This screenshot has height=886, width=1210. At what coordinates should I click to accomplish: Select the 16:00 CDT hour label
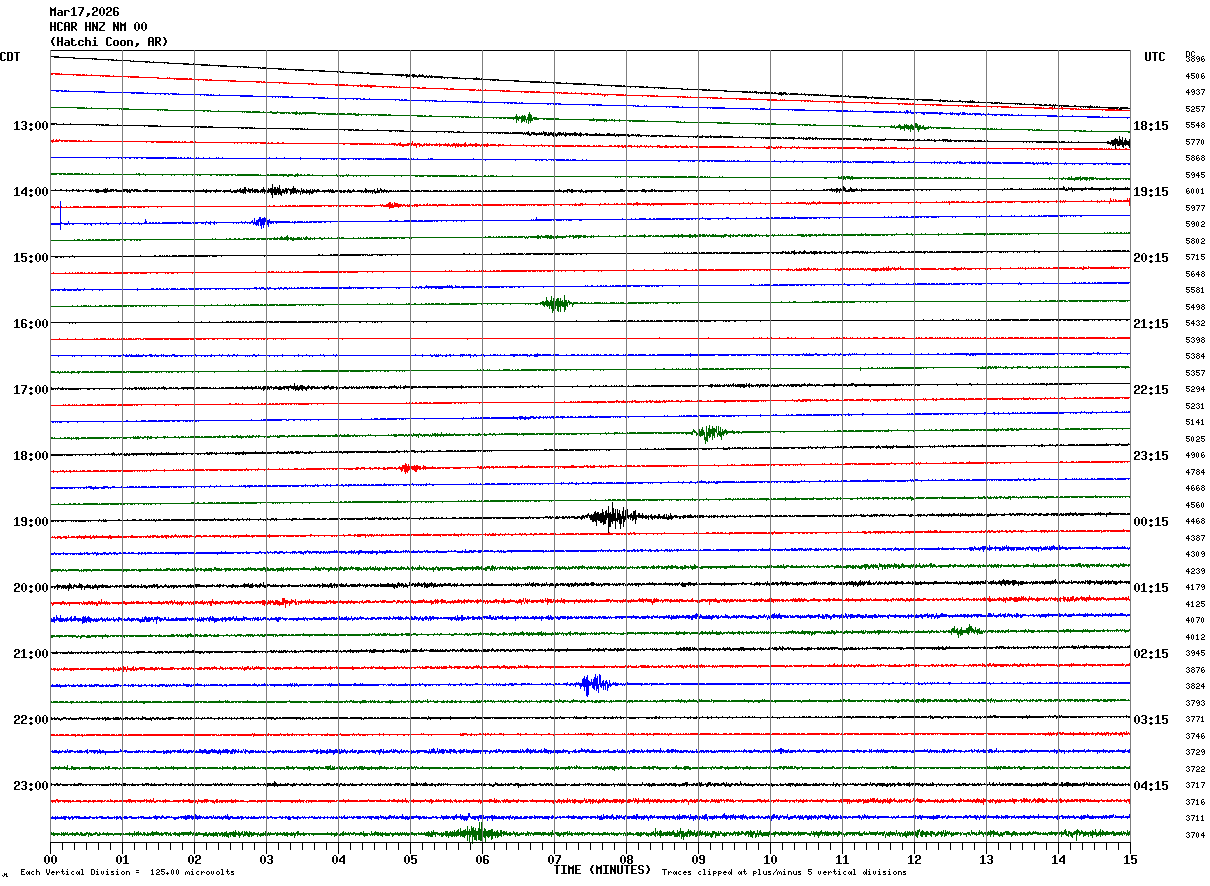pyautogui.click(x=31, y=324)
